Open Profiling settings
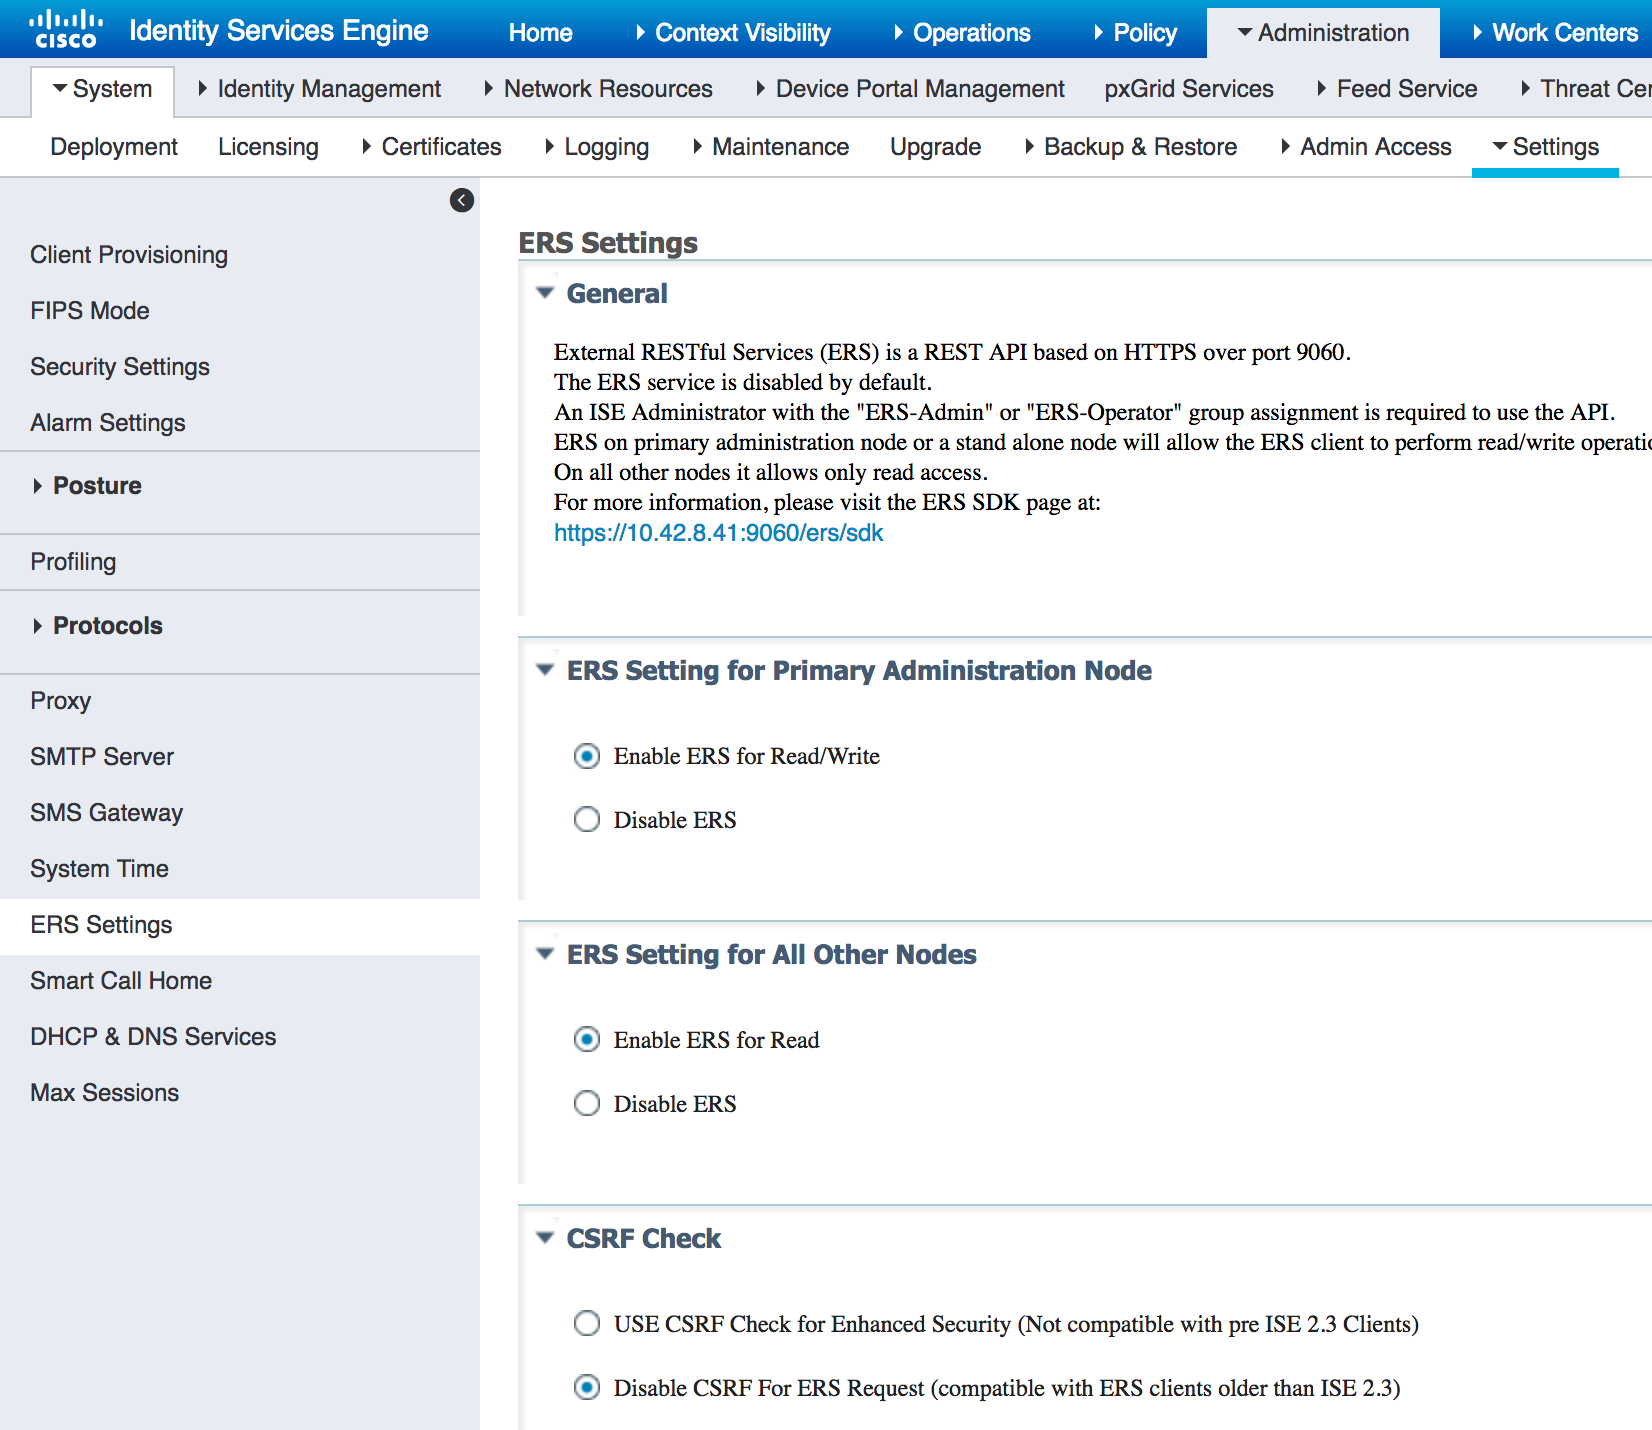 point(73,562)
